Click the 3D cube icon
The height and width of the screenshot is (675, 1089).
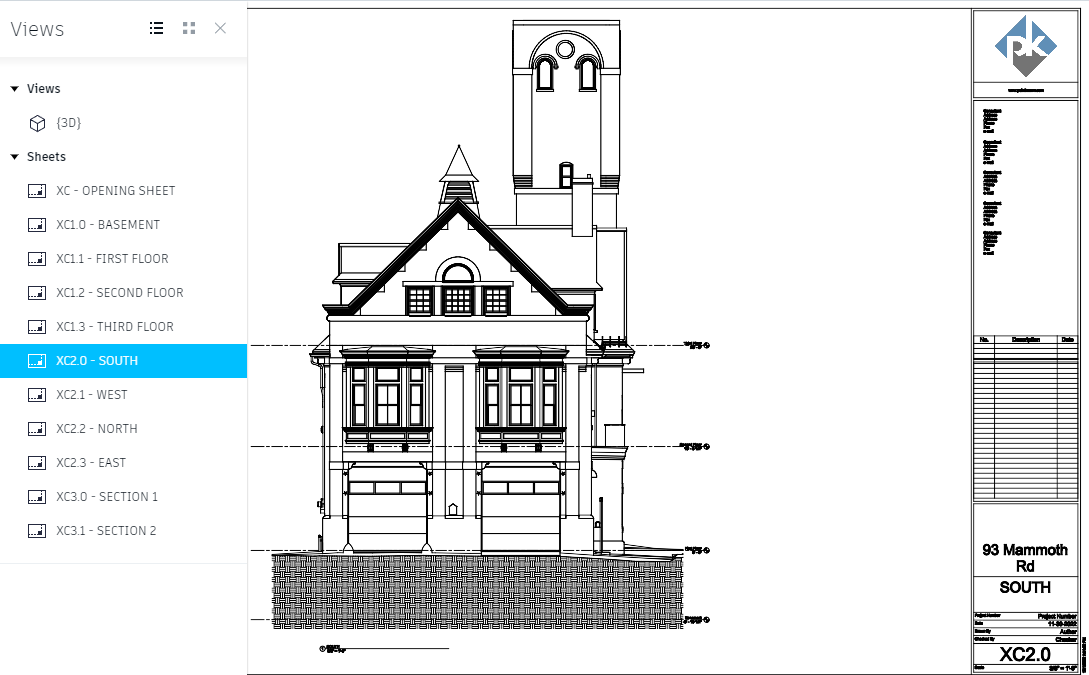[x=37, y=123]
